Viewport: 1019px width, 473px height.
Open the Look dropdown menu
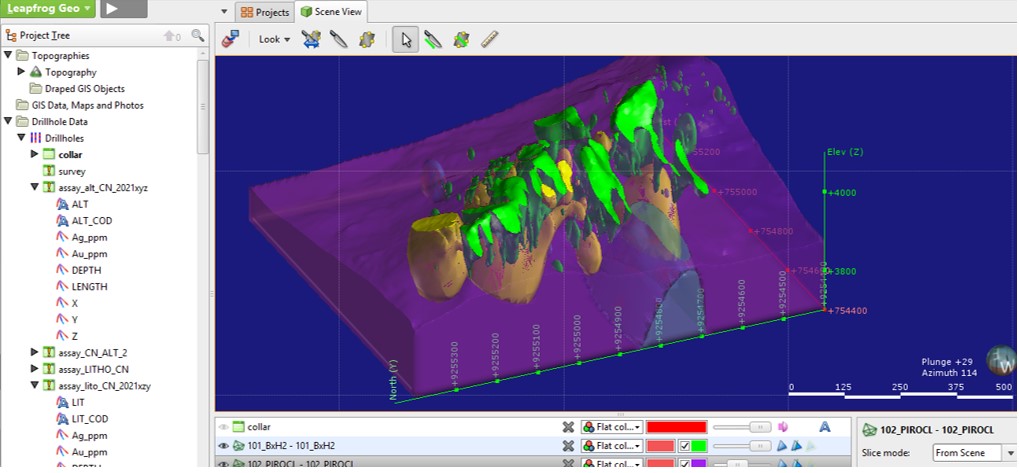point(274,39)
